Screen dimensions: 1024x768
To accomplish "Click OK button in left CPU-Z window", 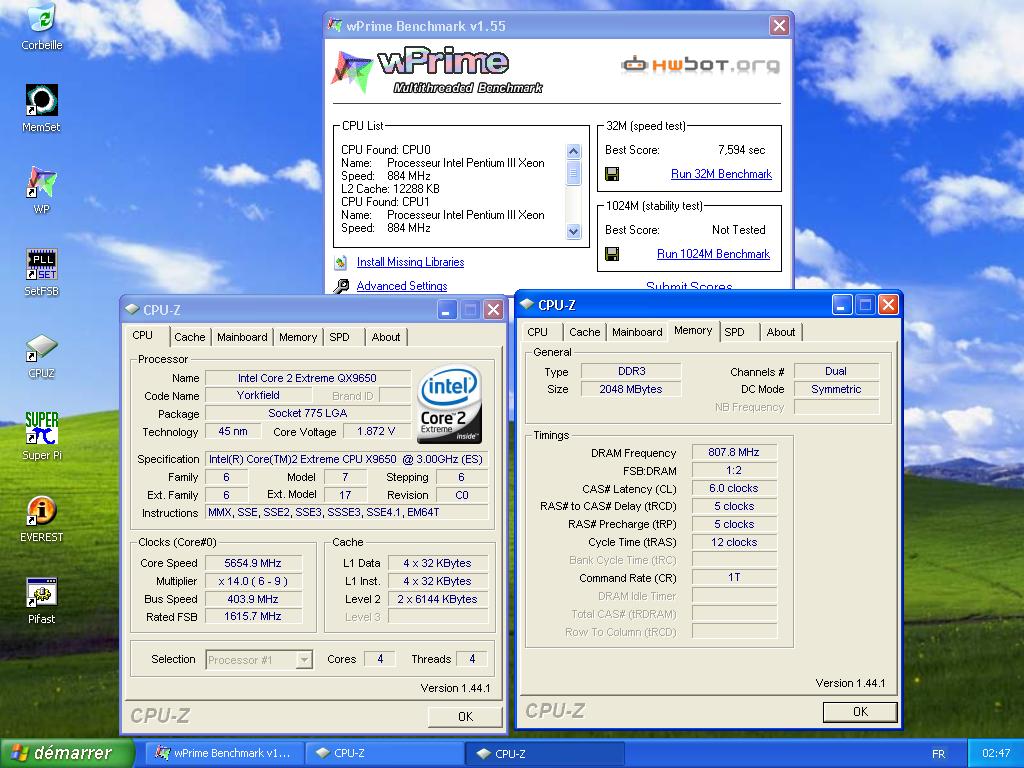I will (465, 716).
